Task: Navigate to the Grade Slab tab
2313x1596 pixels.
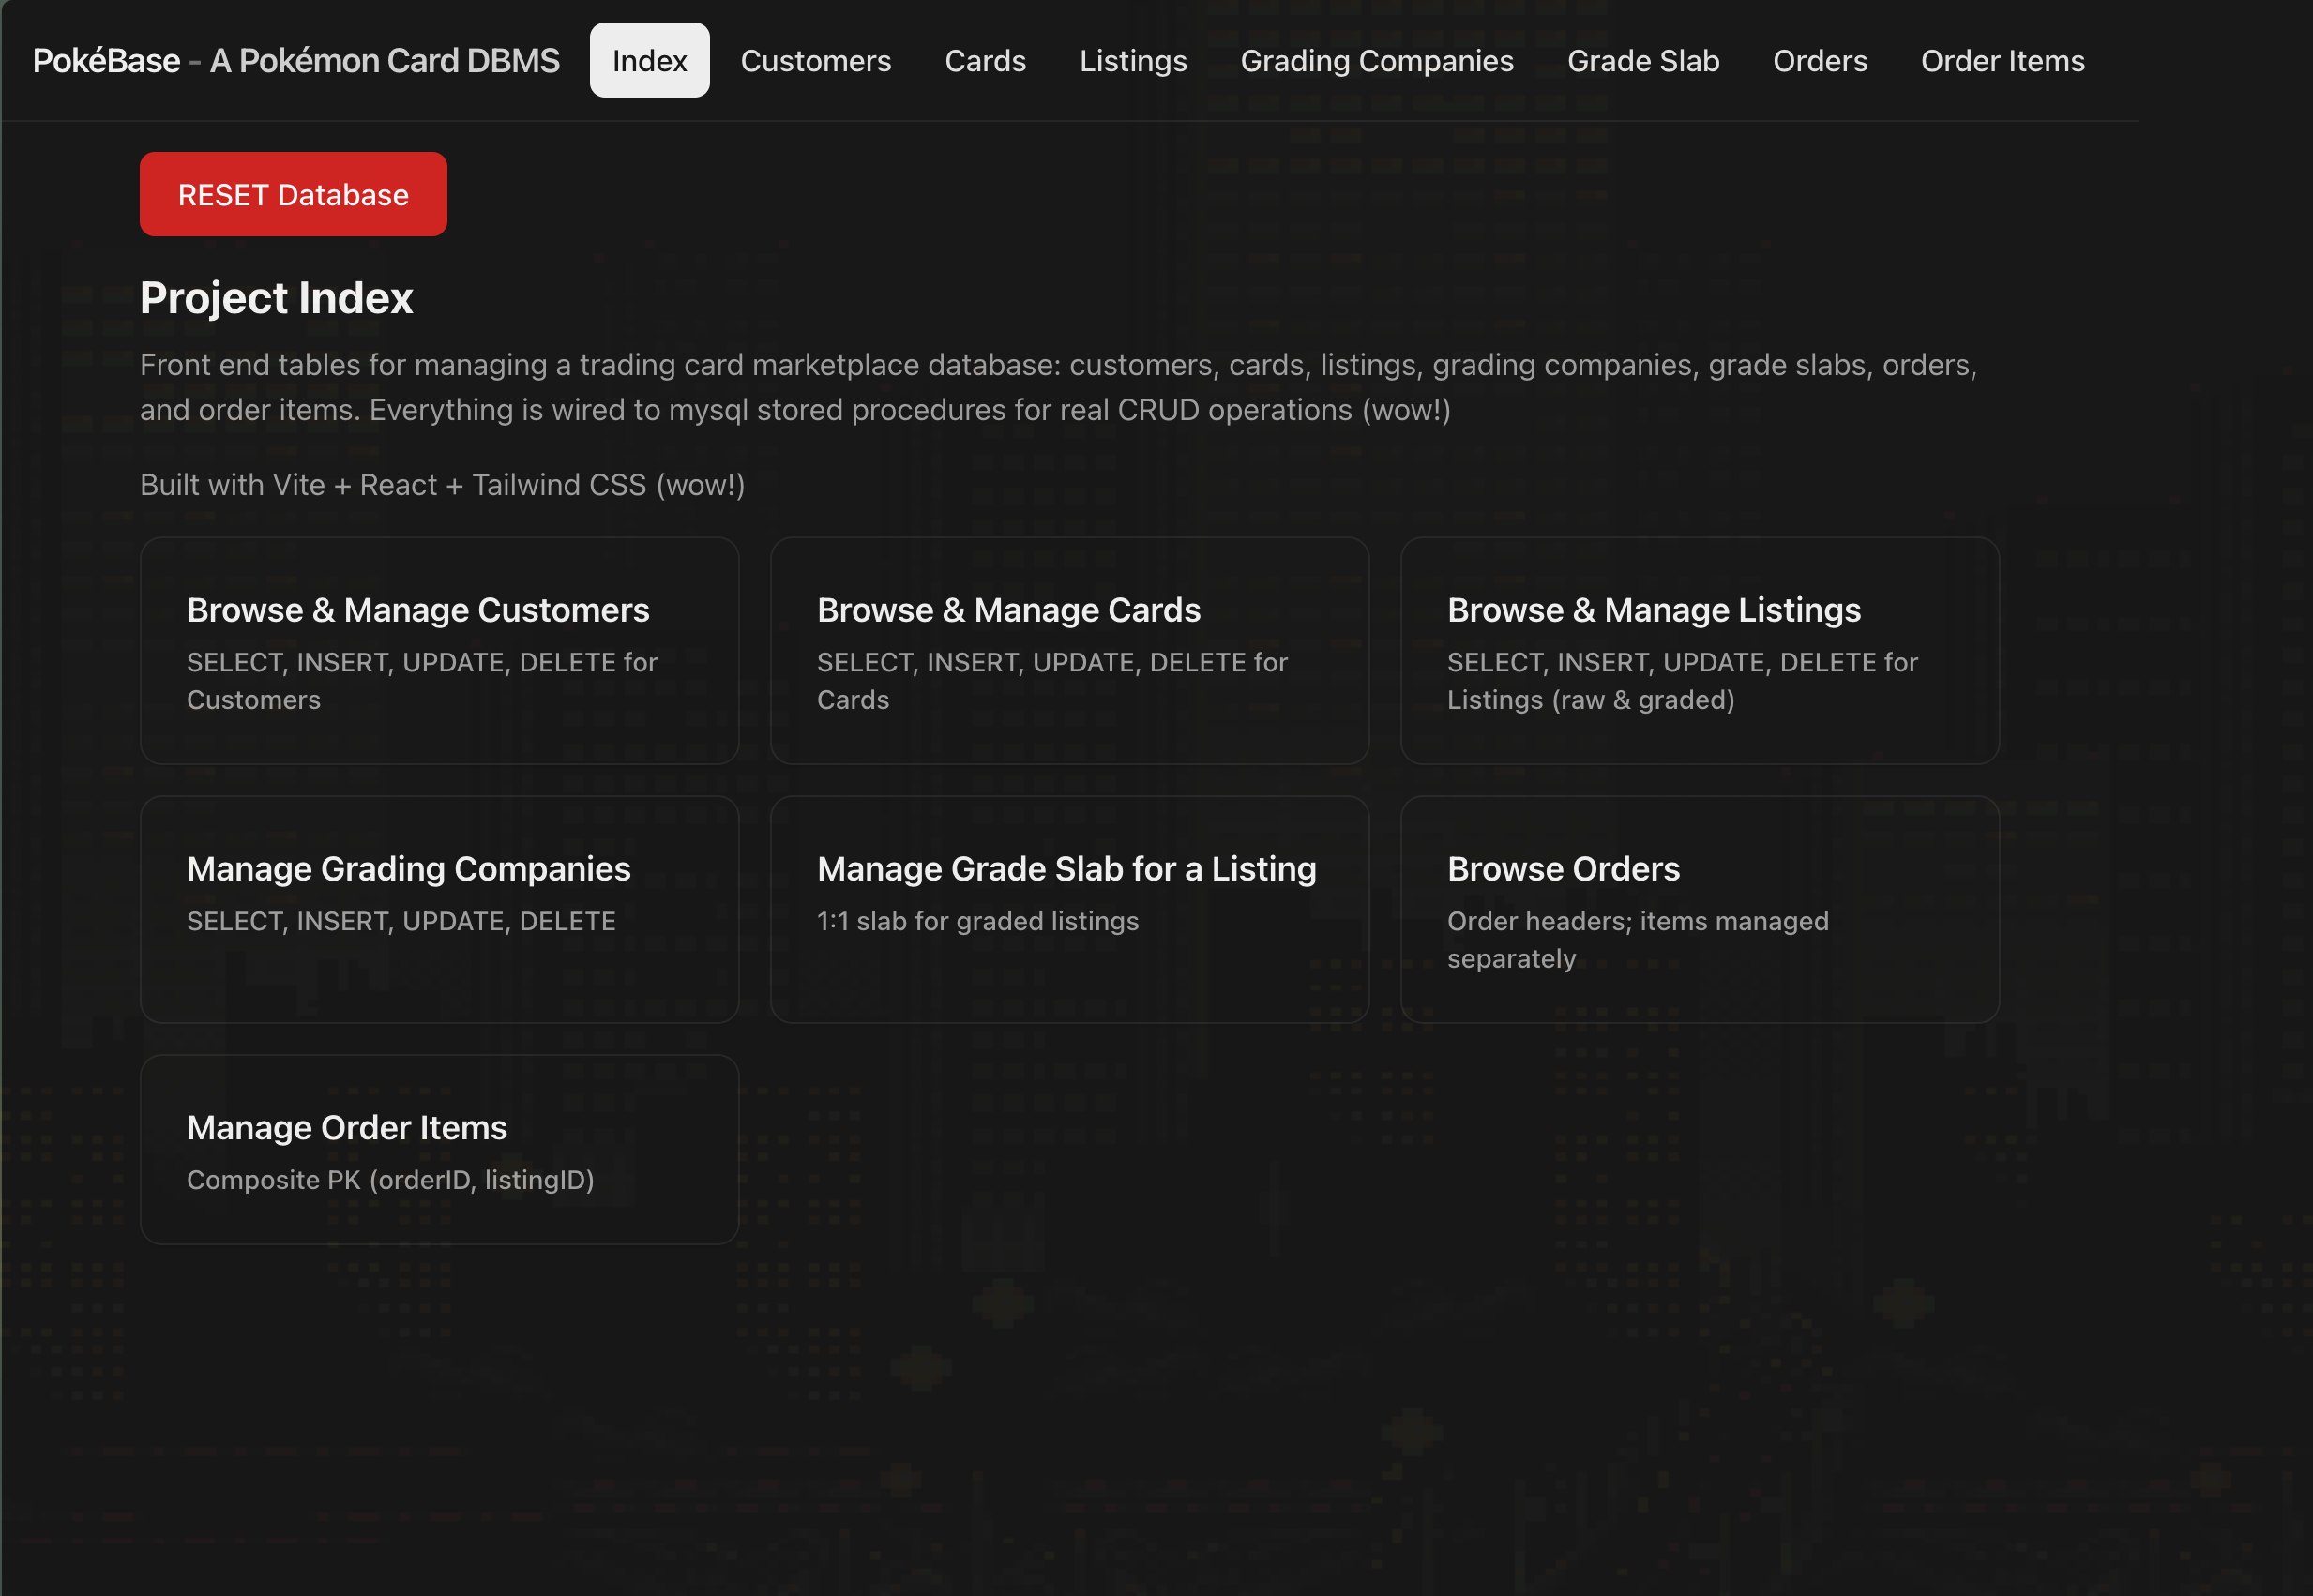Action: (x=1642, y=60)
